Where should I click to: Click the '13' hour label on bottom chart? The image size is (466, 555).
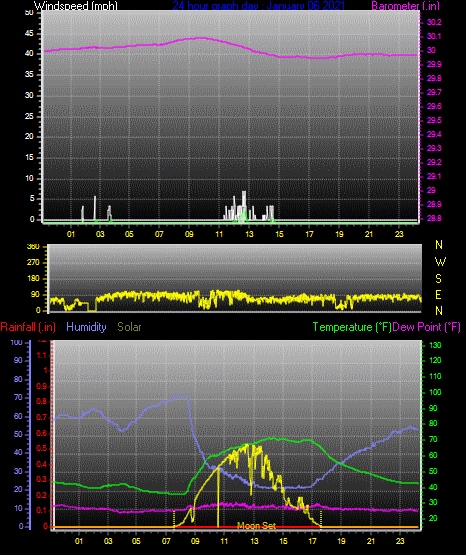point(254,541)
